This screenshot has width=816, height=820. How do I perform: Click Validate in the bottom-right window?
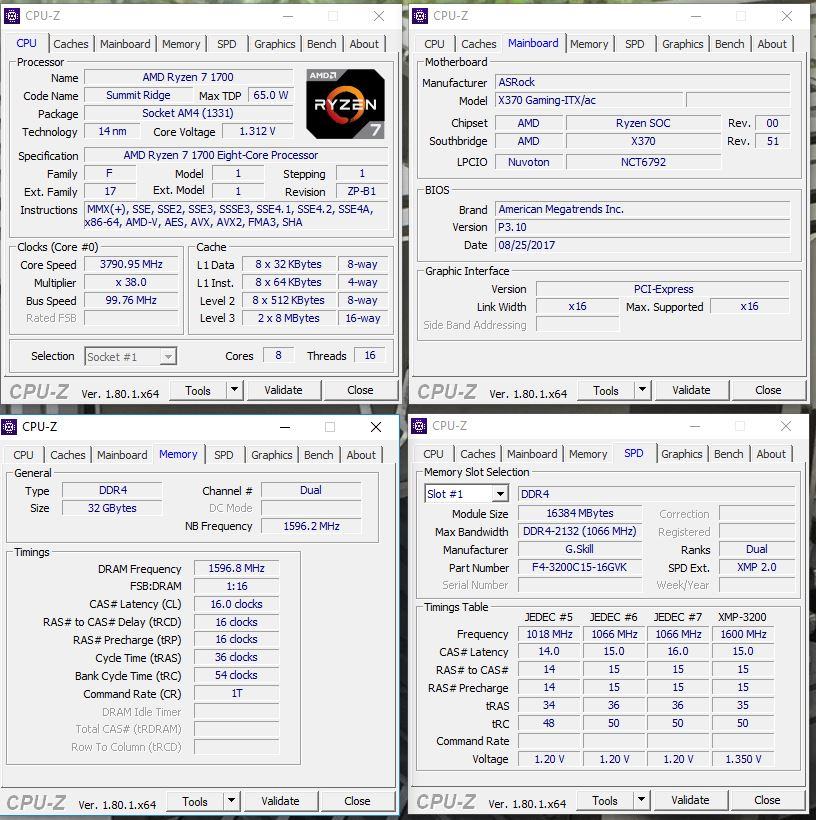(690, 800)
